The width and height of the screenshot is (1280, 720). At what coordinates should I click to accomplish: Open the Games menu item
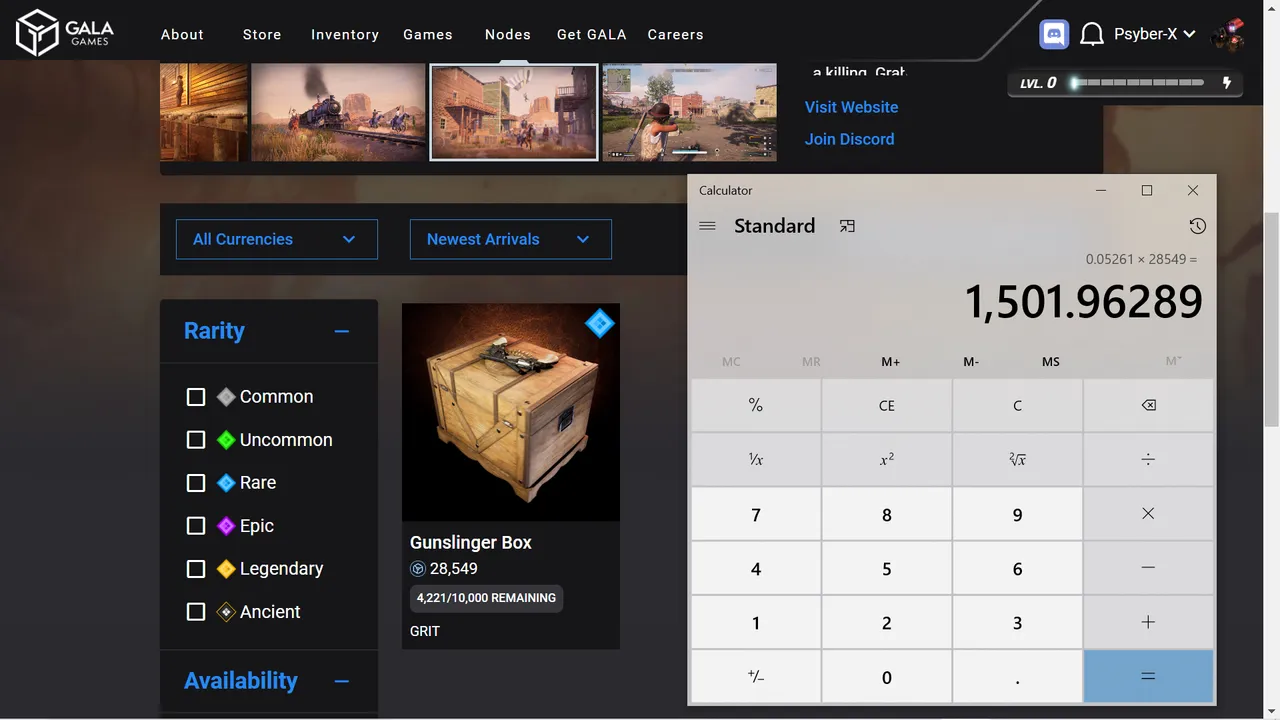[428, 34]
